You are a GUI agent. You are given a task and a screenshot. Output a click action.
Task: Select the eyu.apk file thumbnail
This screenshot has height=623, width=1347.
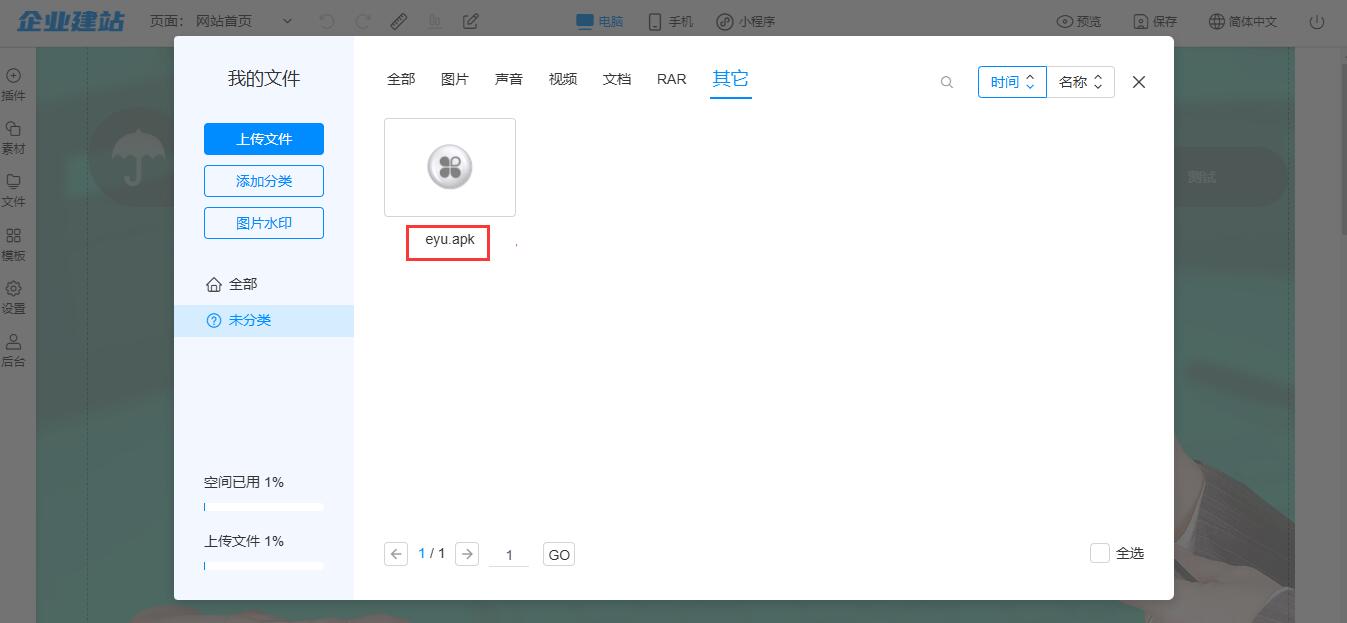(450, 167)
